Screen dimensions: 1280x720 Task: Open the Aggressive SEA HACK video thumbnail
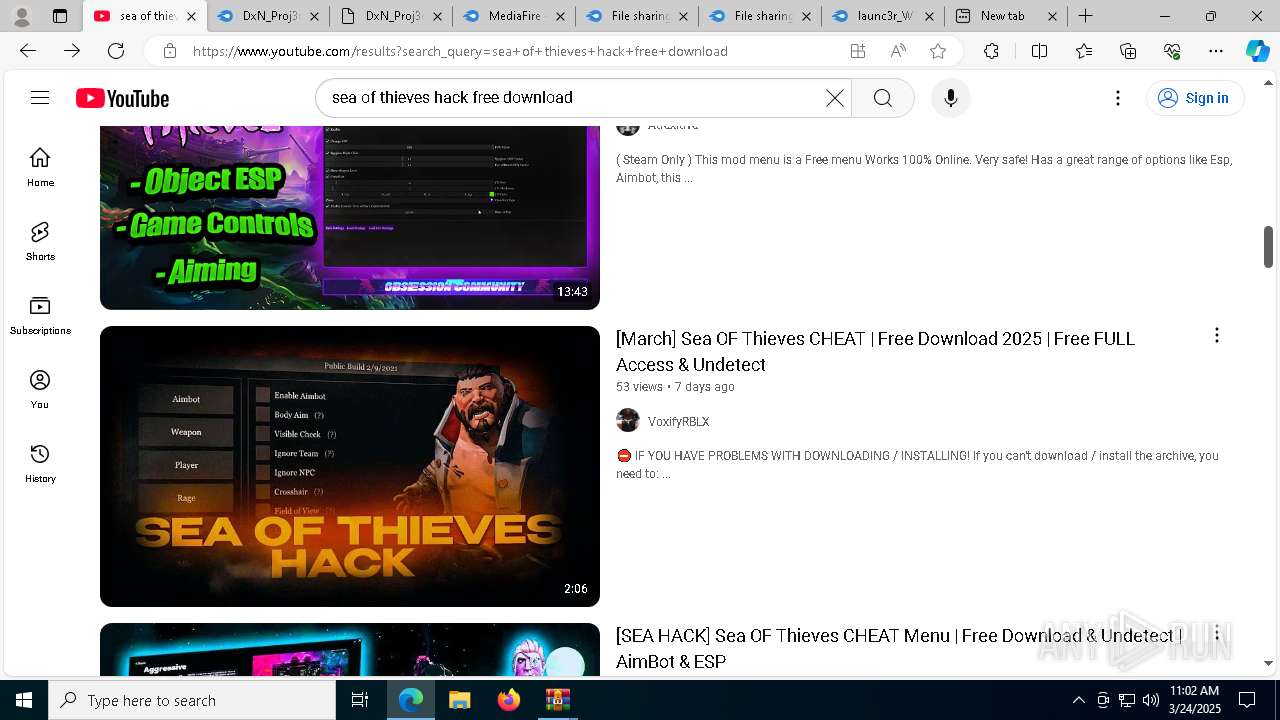point(350,649)
